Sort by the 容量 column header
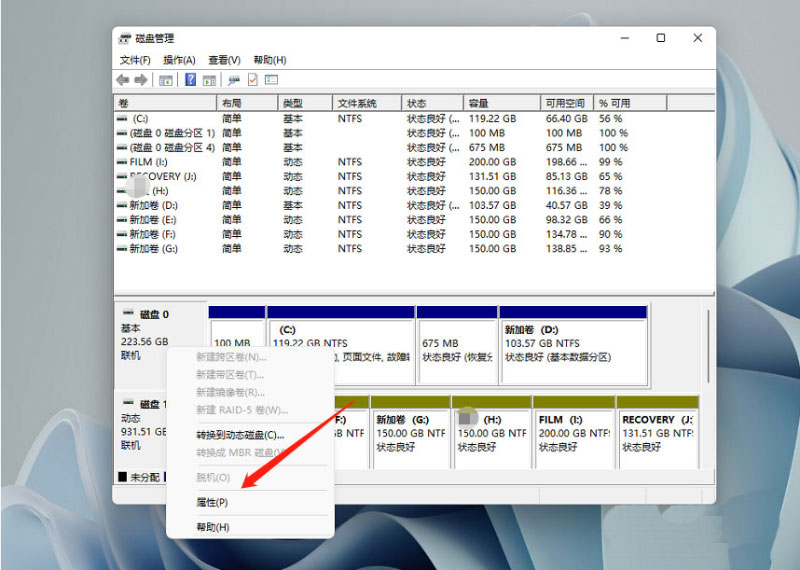 click(478, 103)
